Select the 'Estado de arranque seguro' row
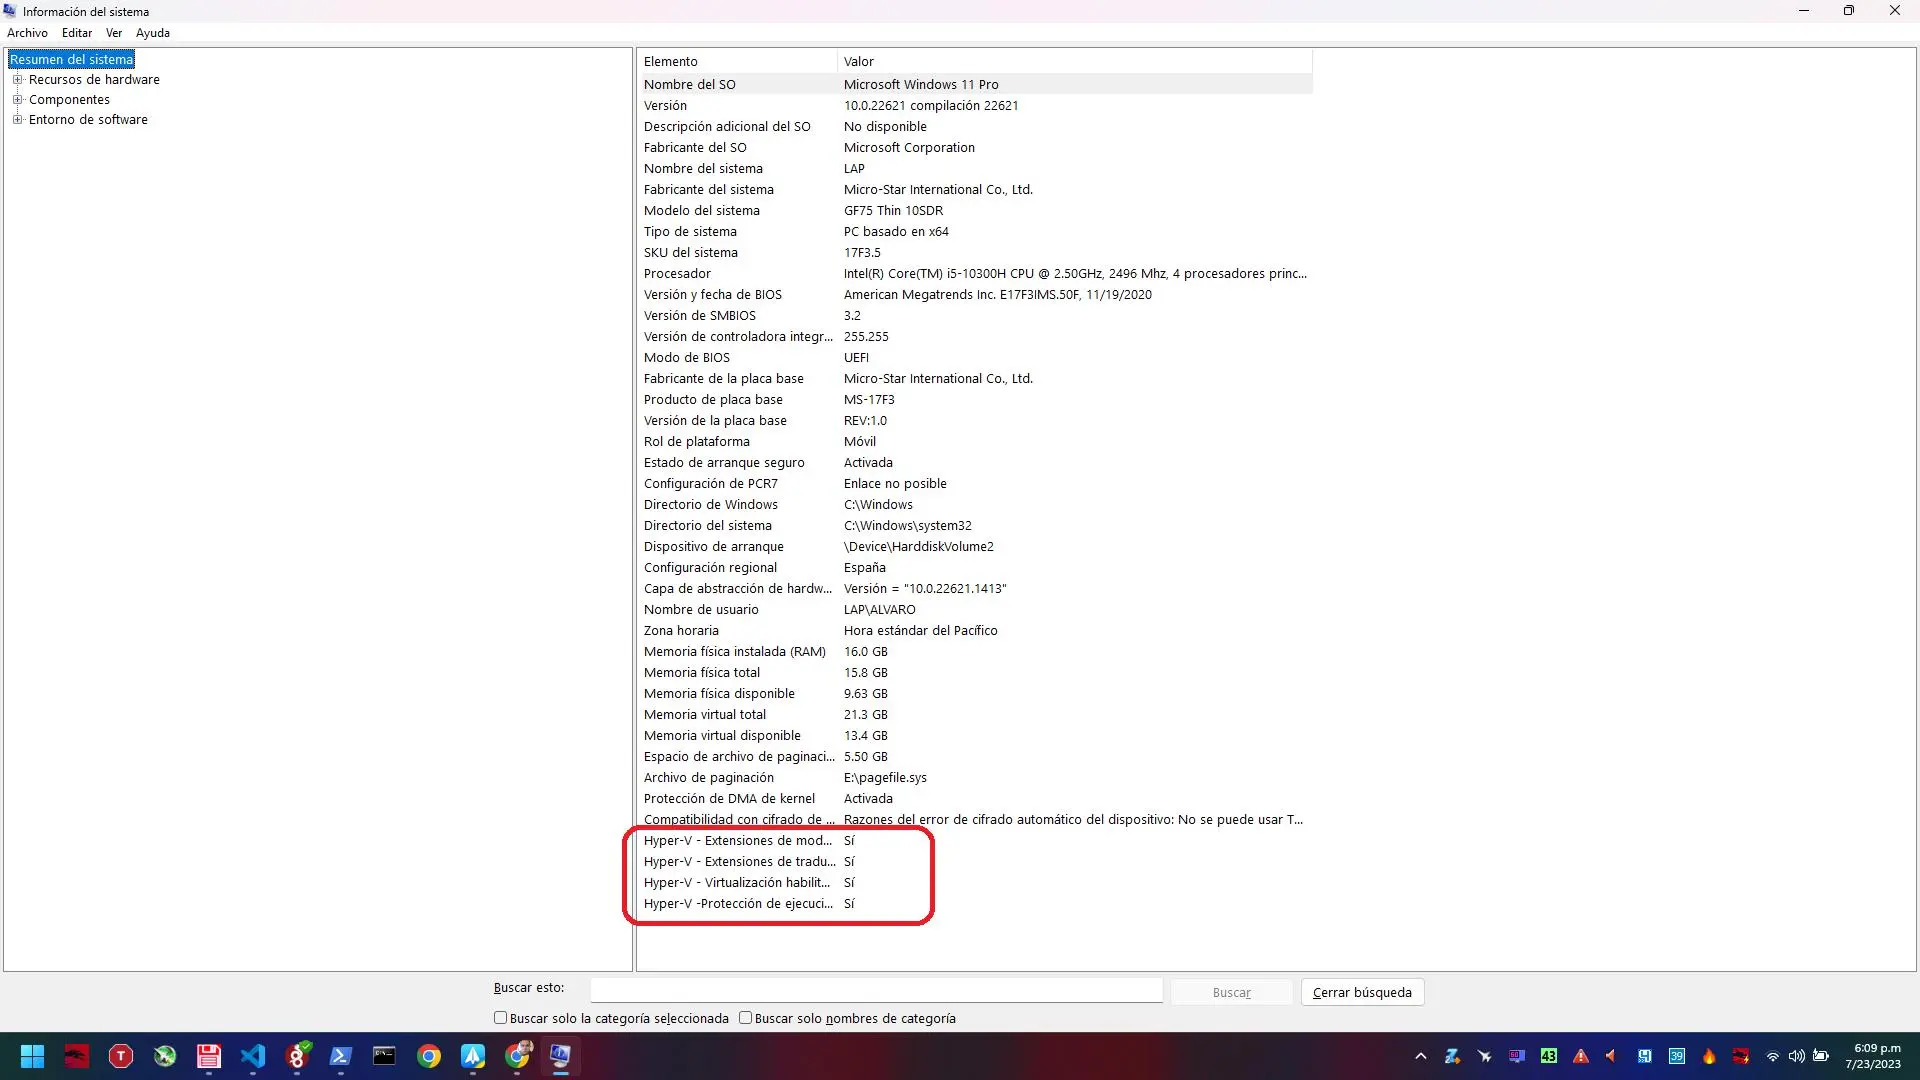1920x1080 pixels. point(975,463)
